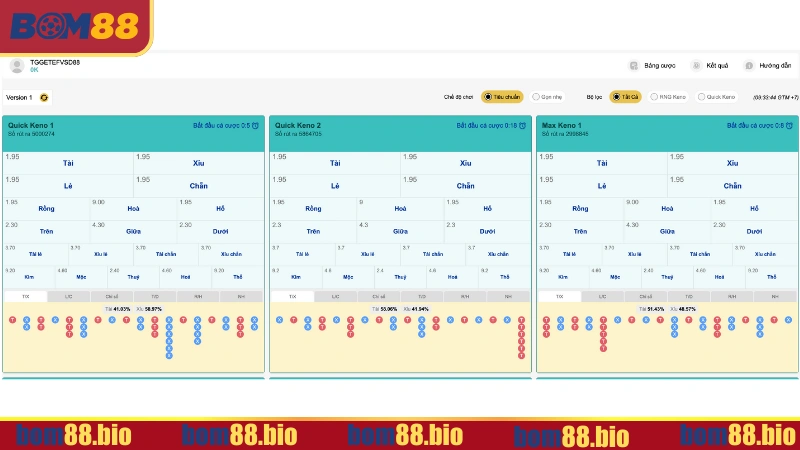Bet on Lẻ in Quick Keno 1
The height and width of the screenshot is (450, 800).
click(x=68, y=186)
